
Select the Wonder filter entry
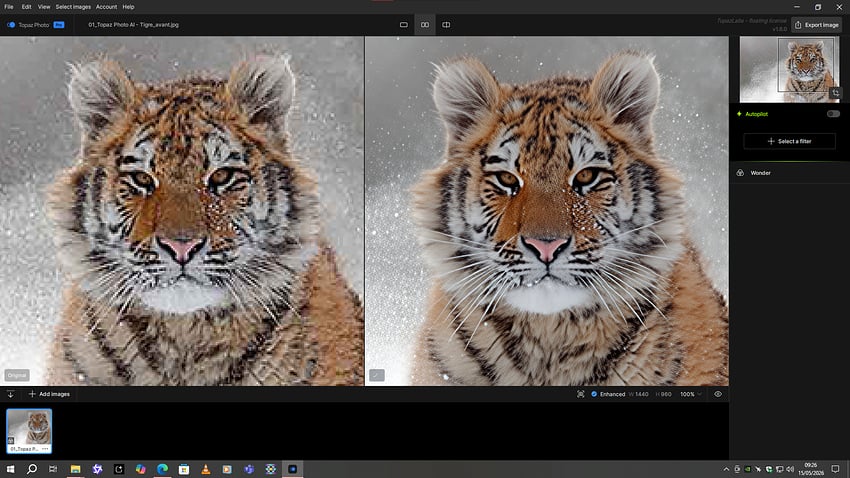pos(789,173)
